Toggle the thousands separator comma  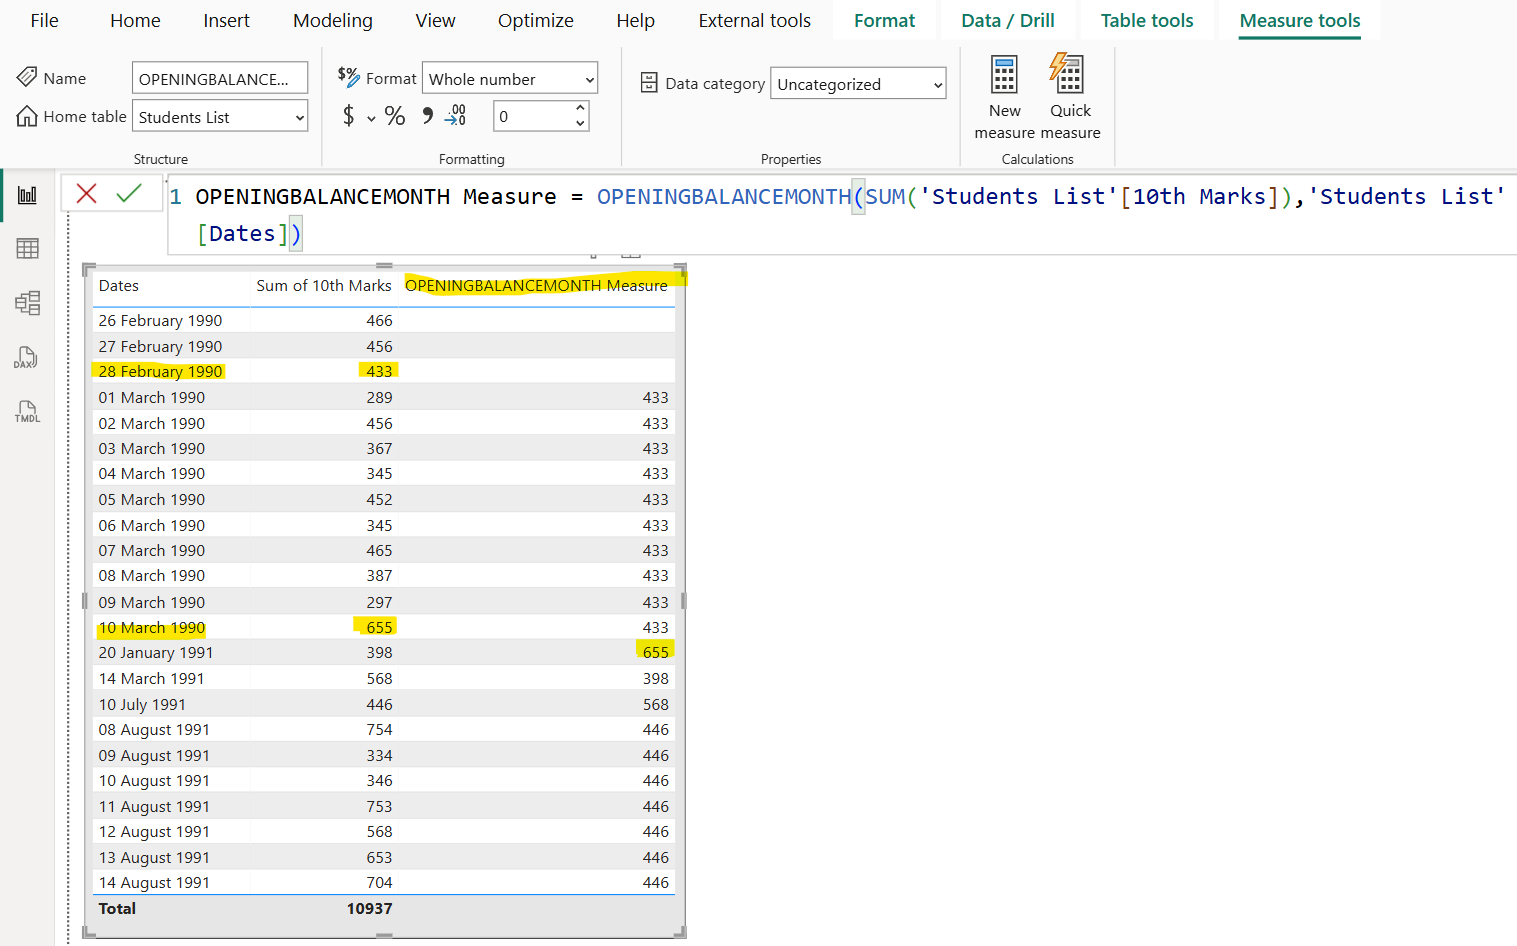coord(427,116)
